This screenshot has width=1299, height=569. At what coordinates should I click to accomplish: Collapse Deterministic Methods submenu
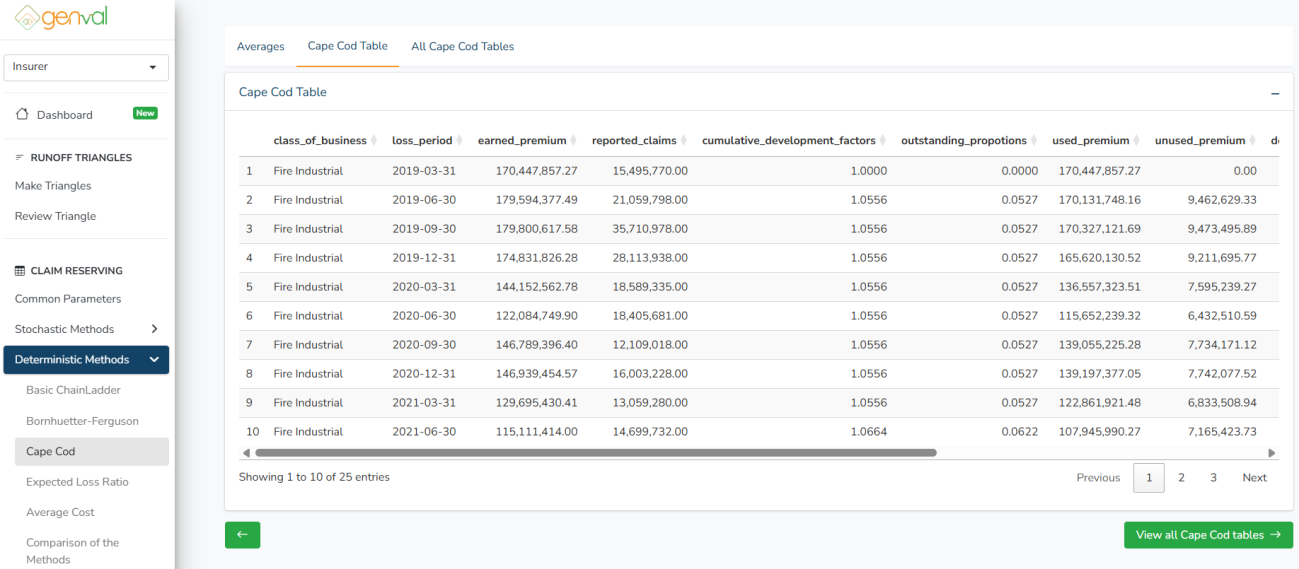(x=86, y=360)
